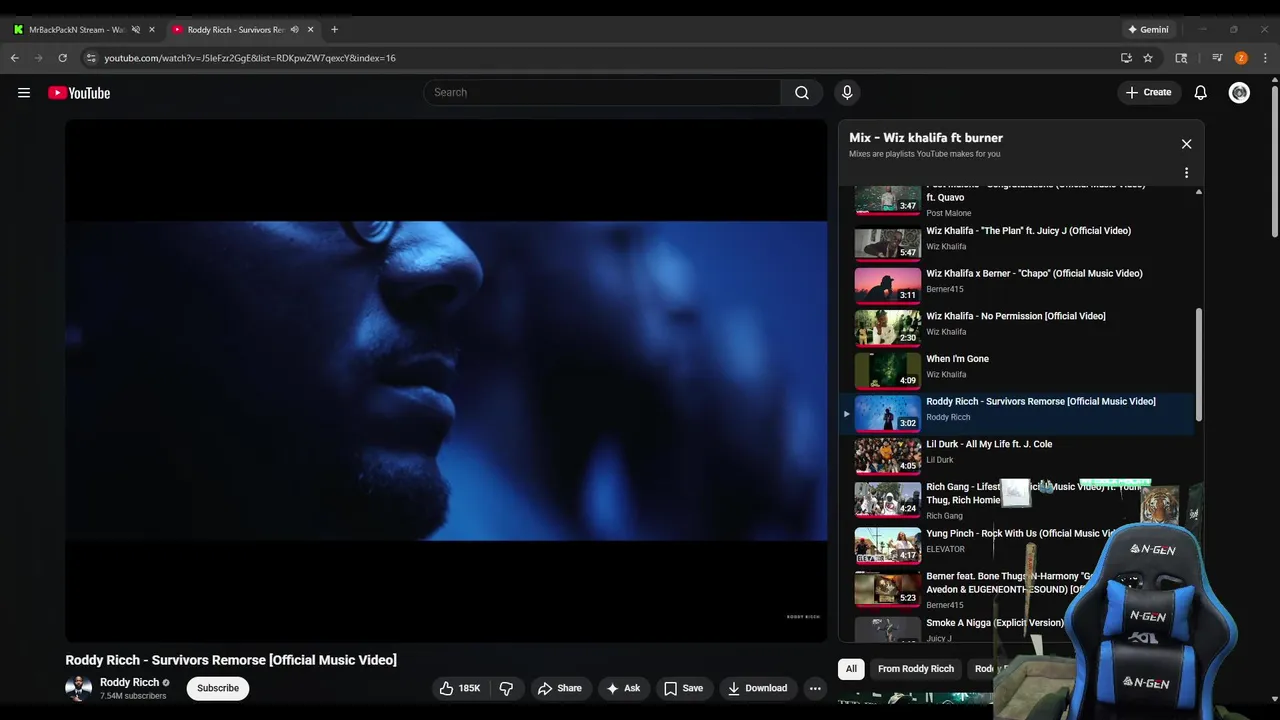The height and width of the screenshot is (720, 1280).
Task: Subscribe to Roddy Ricch channel
Action: coord(218,688)
